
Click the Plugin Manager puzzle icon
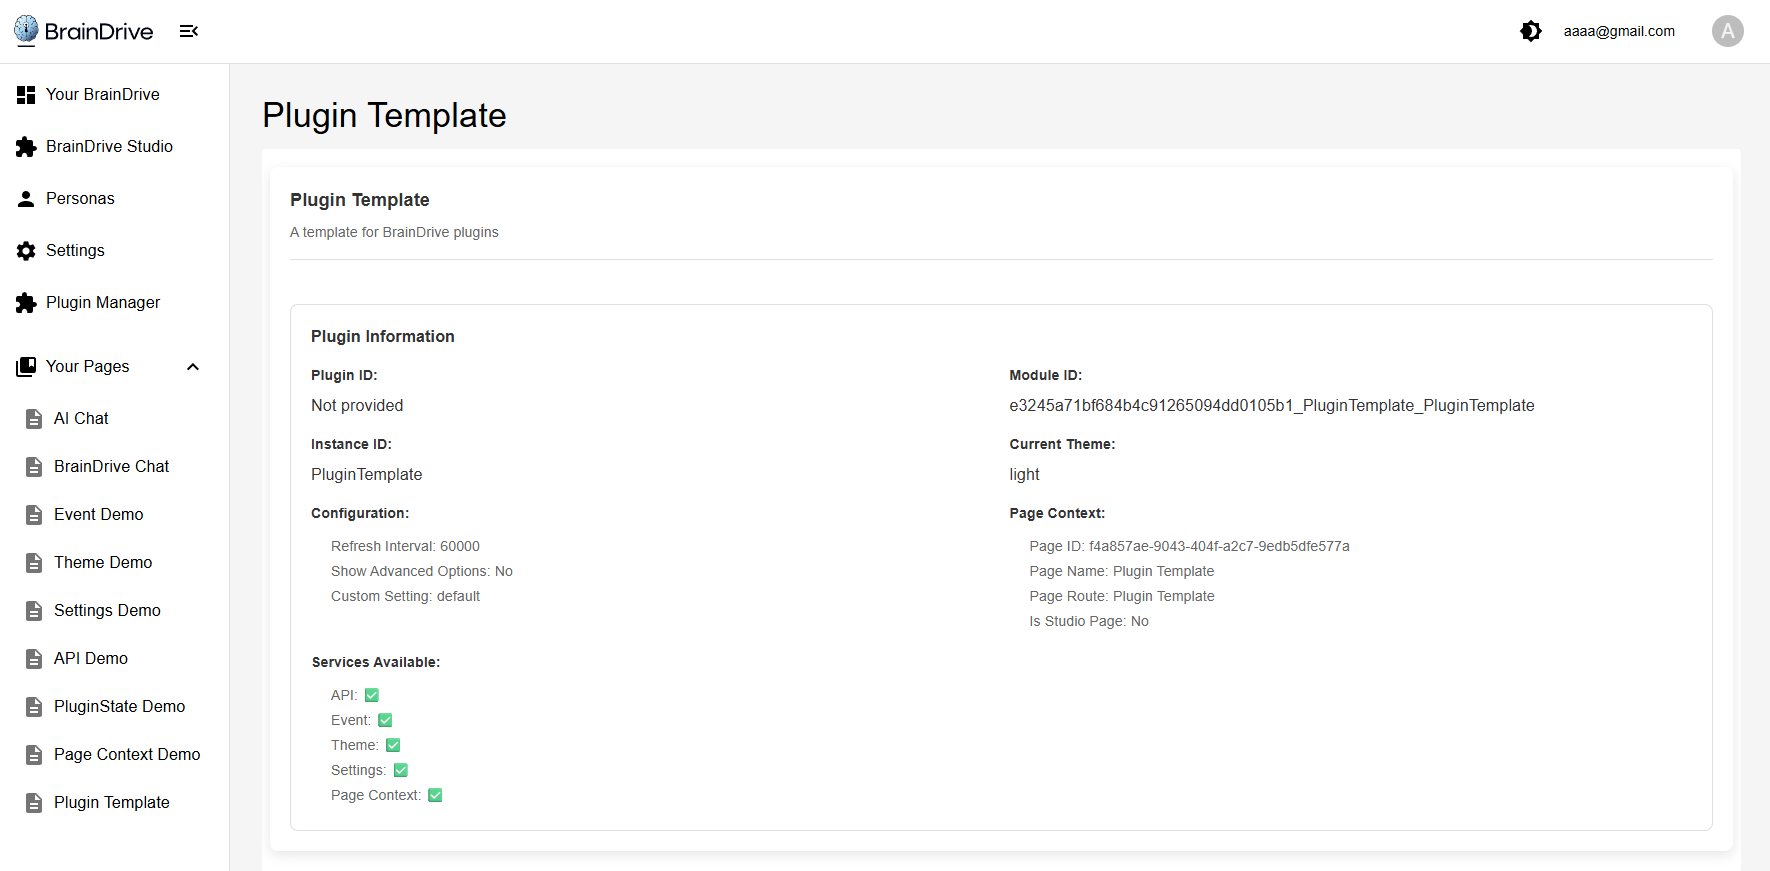point(26,303)
